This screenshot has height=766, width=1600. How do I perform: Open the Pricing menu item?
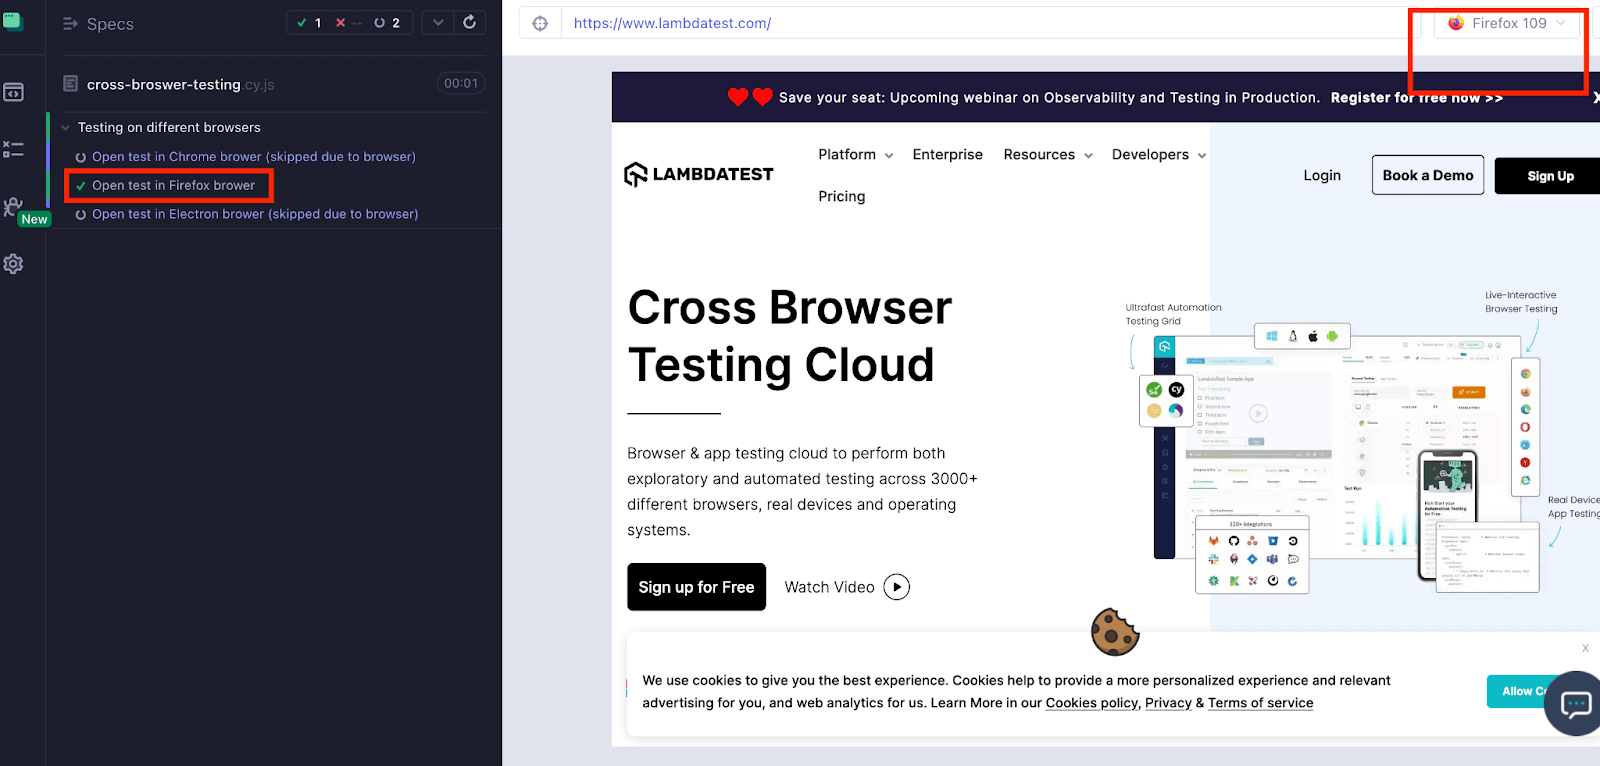coord(841,197)
